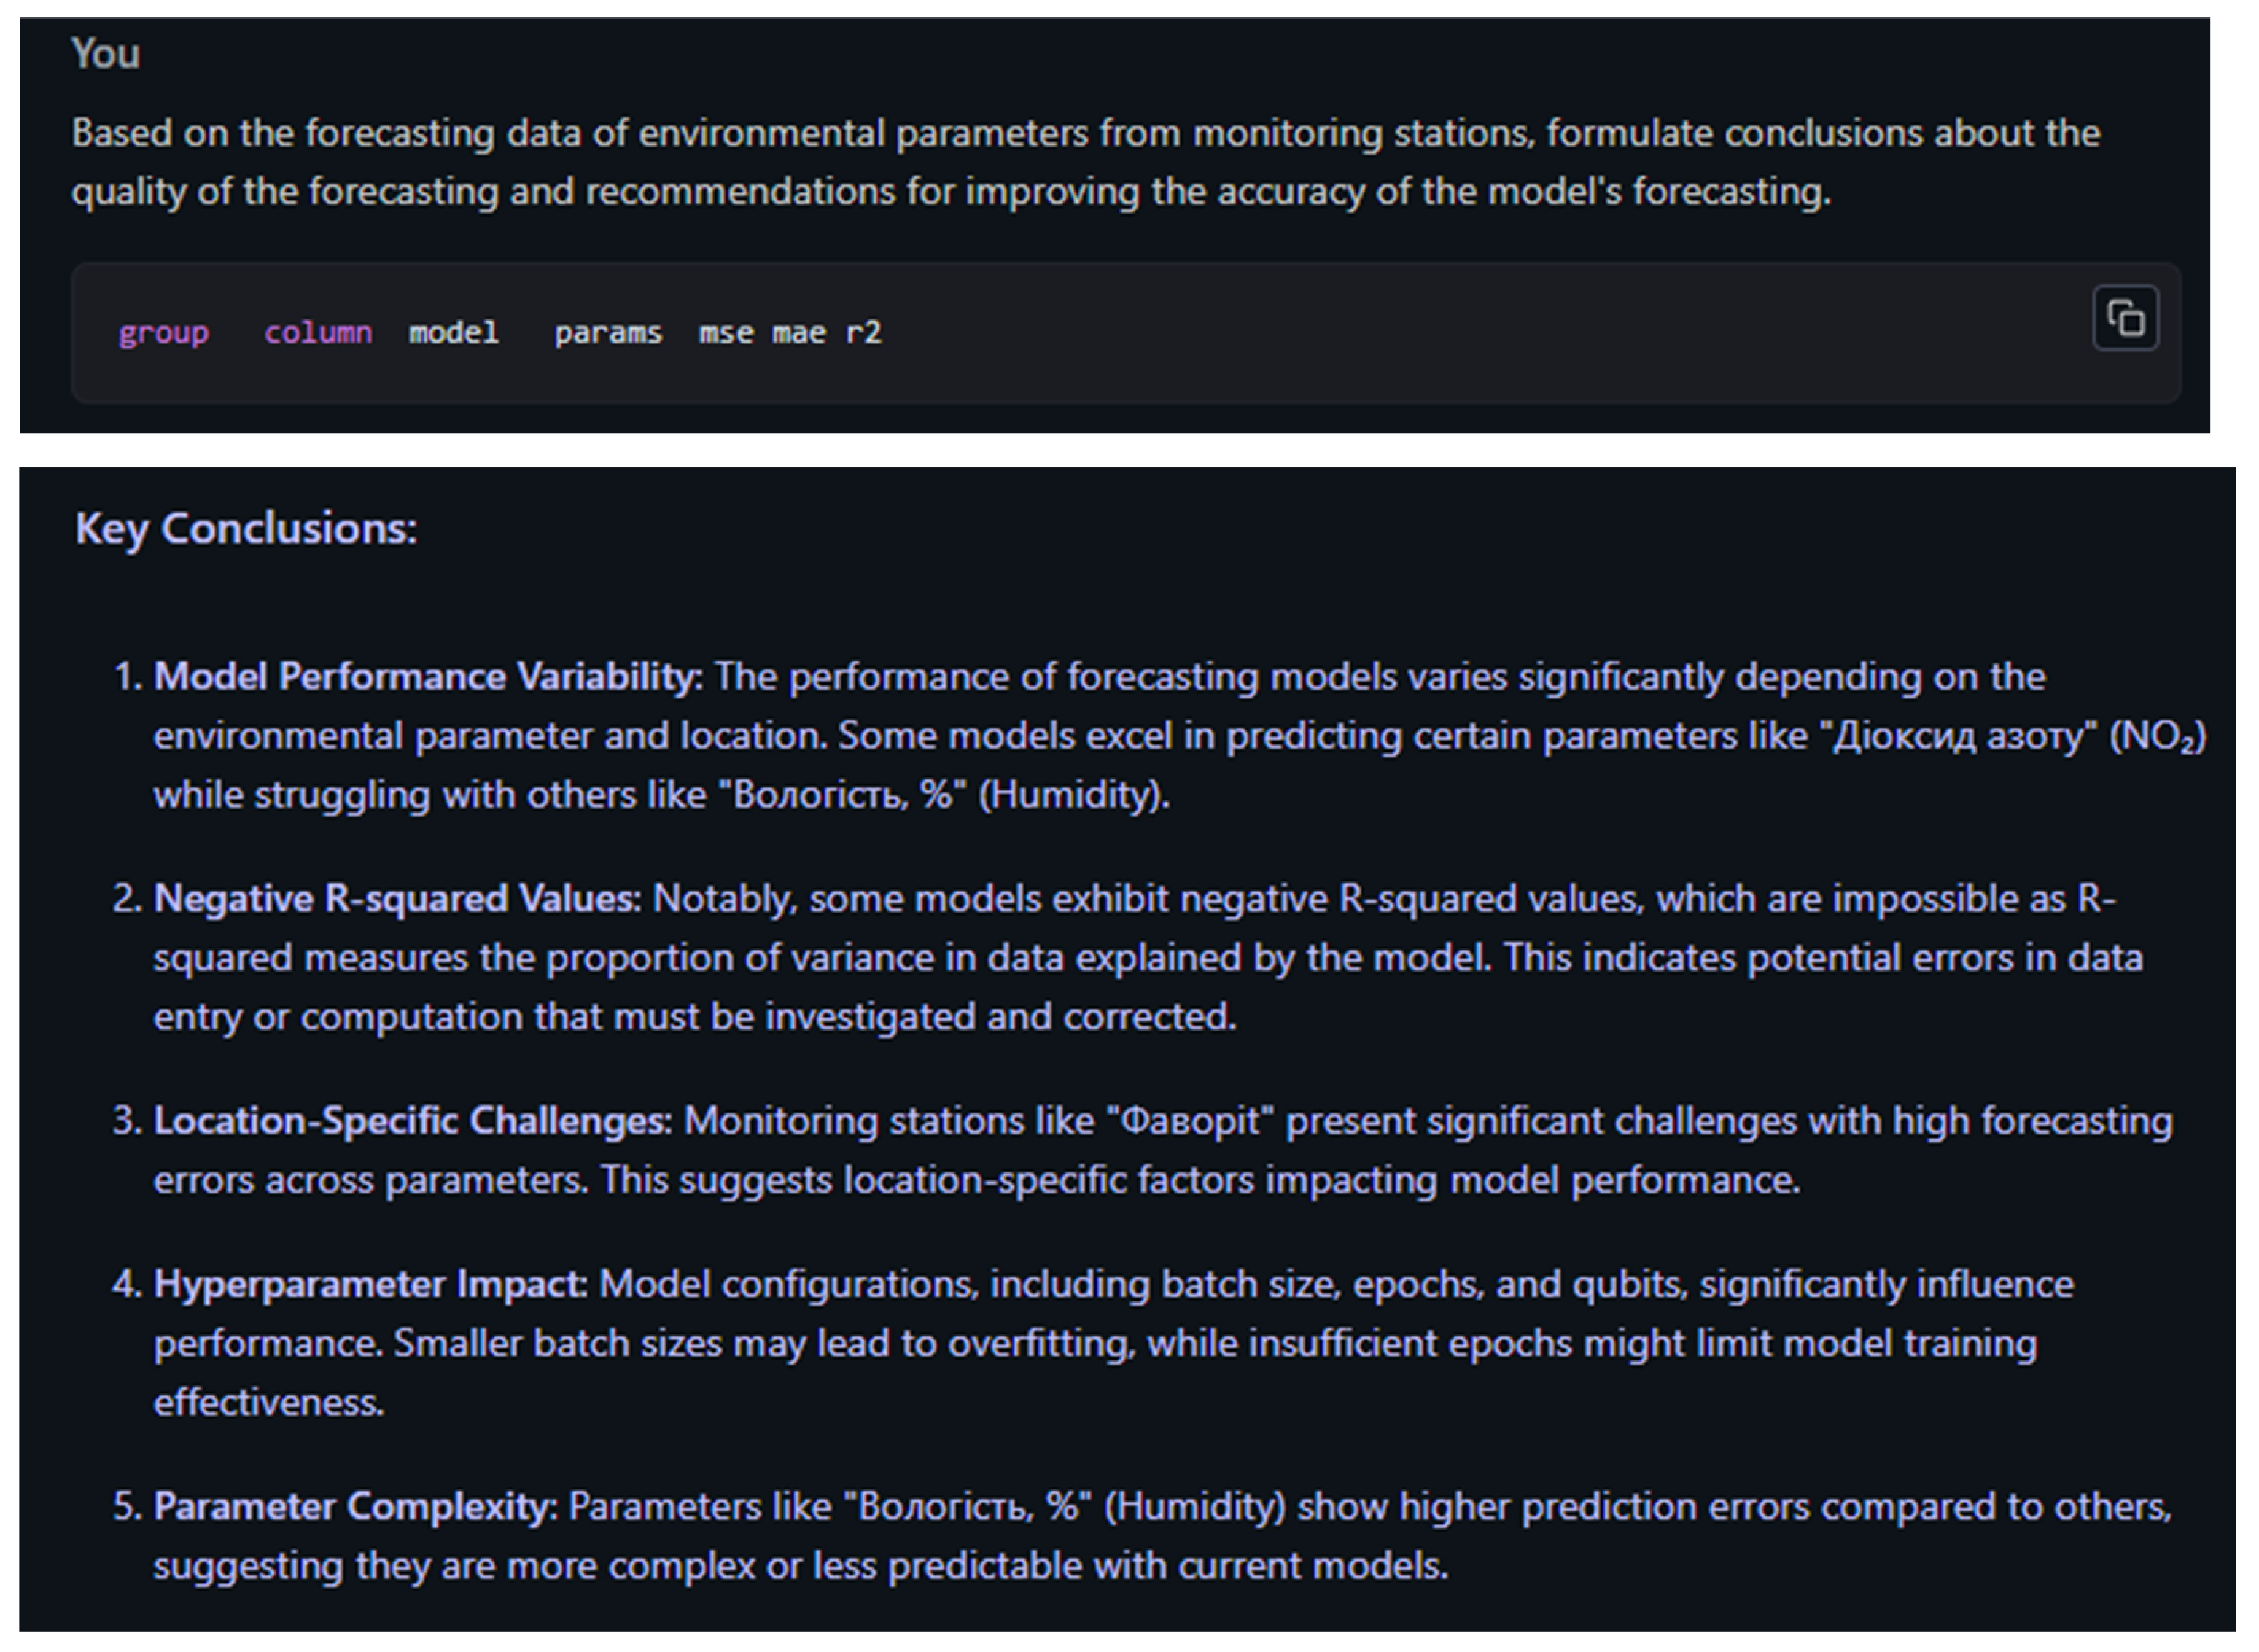
Task: Click the 'column' keyword in code block
Action: click(317, 333)
